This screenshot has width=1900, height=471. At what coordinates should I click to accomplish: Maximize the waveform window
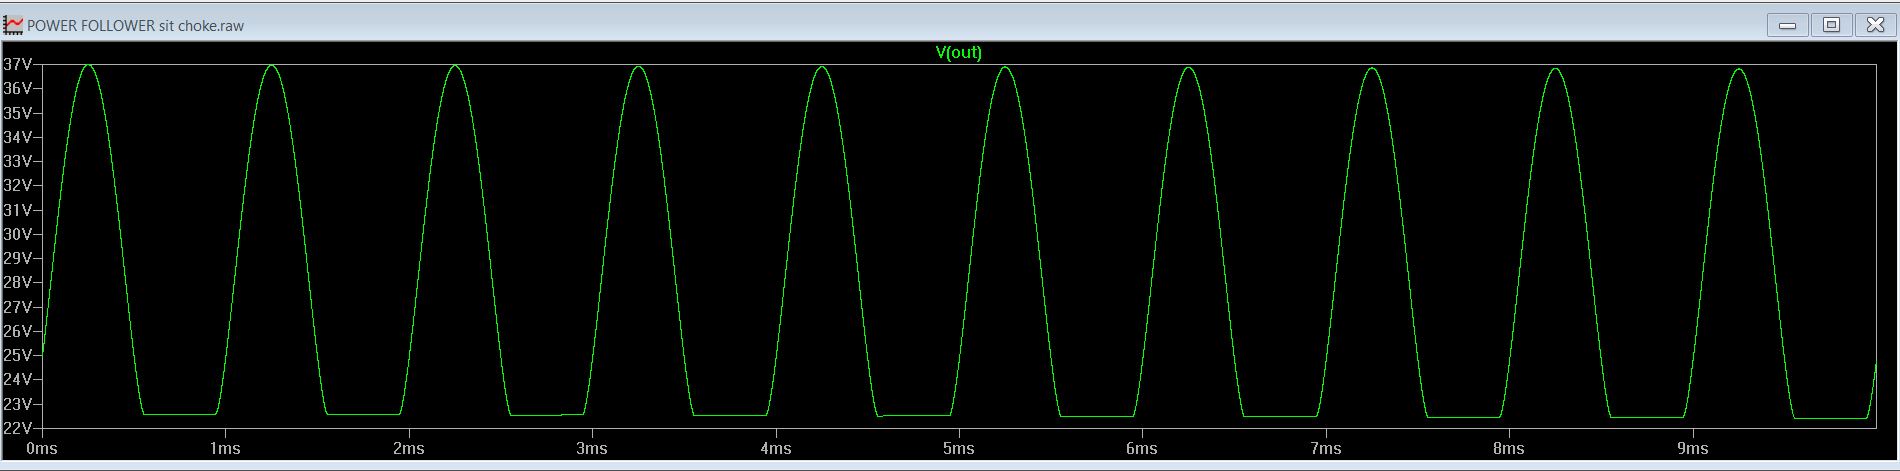[1831, 25]
